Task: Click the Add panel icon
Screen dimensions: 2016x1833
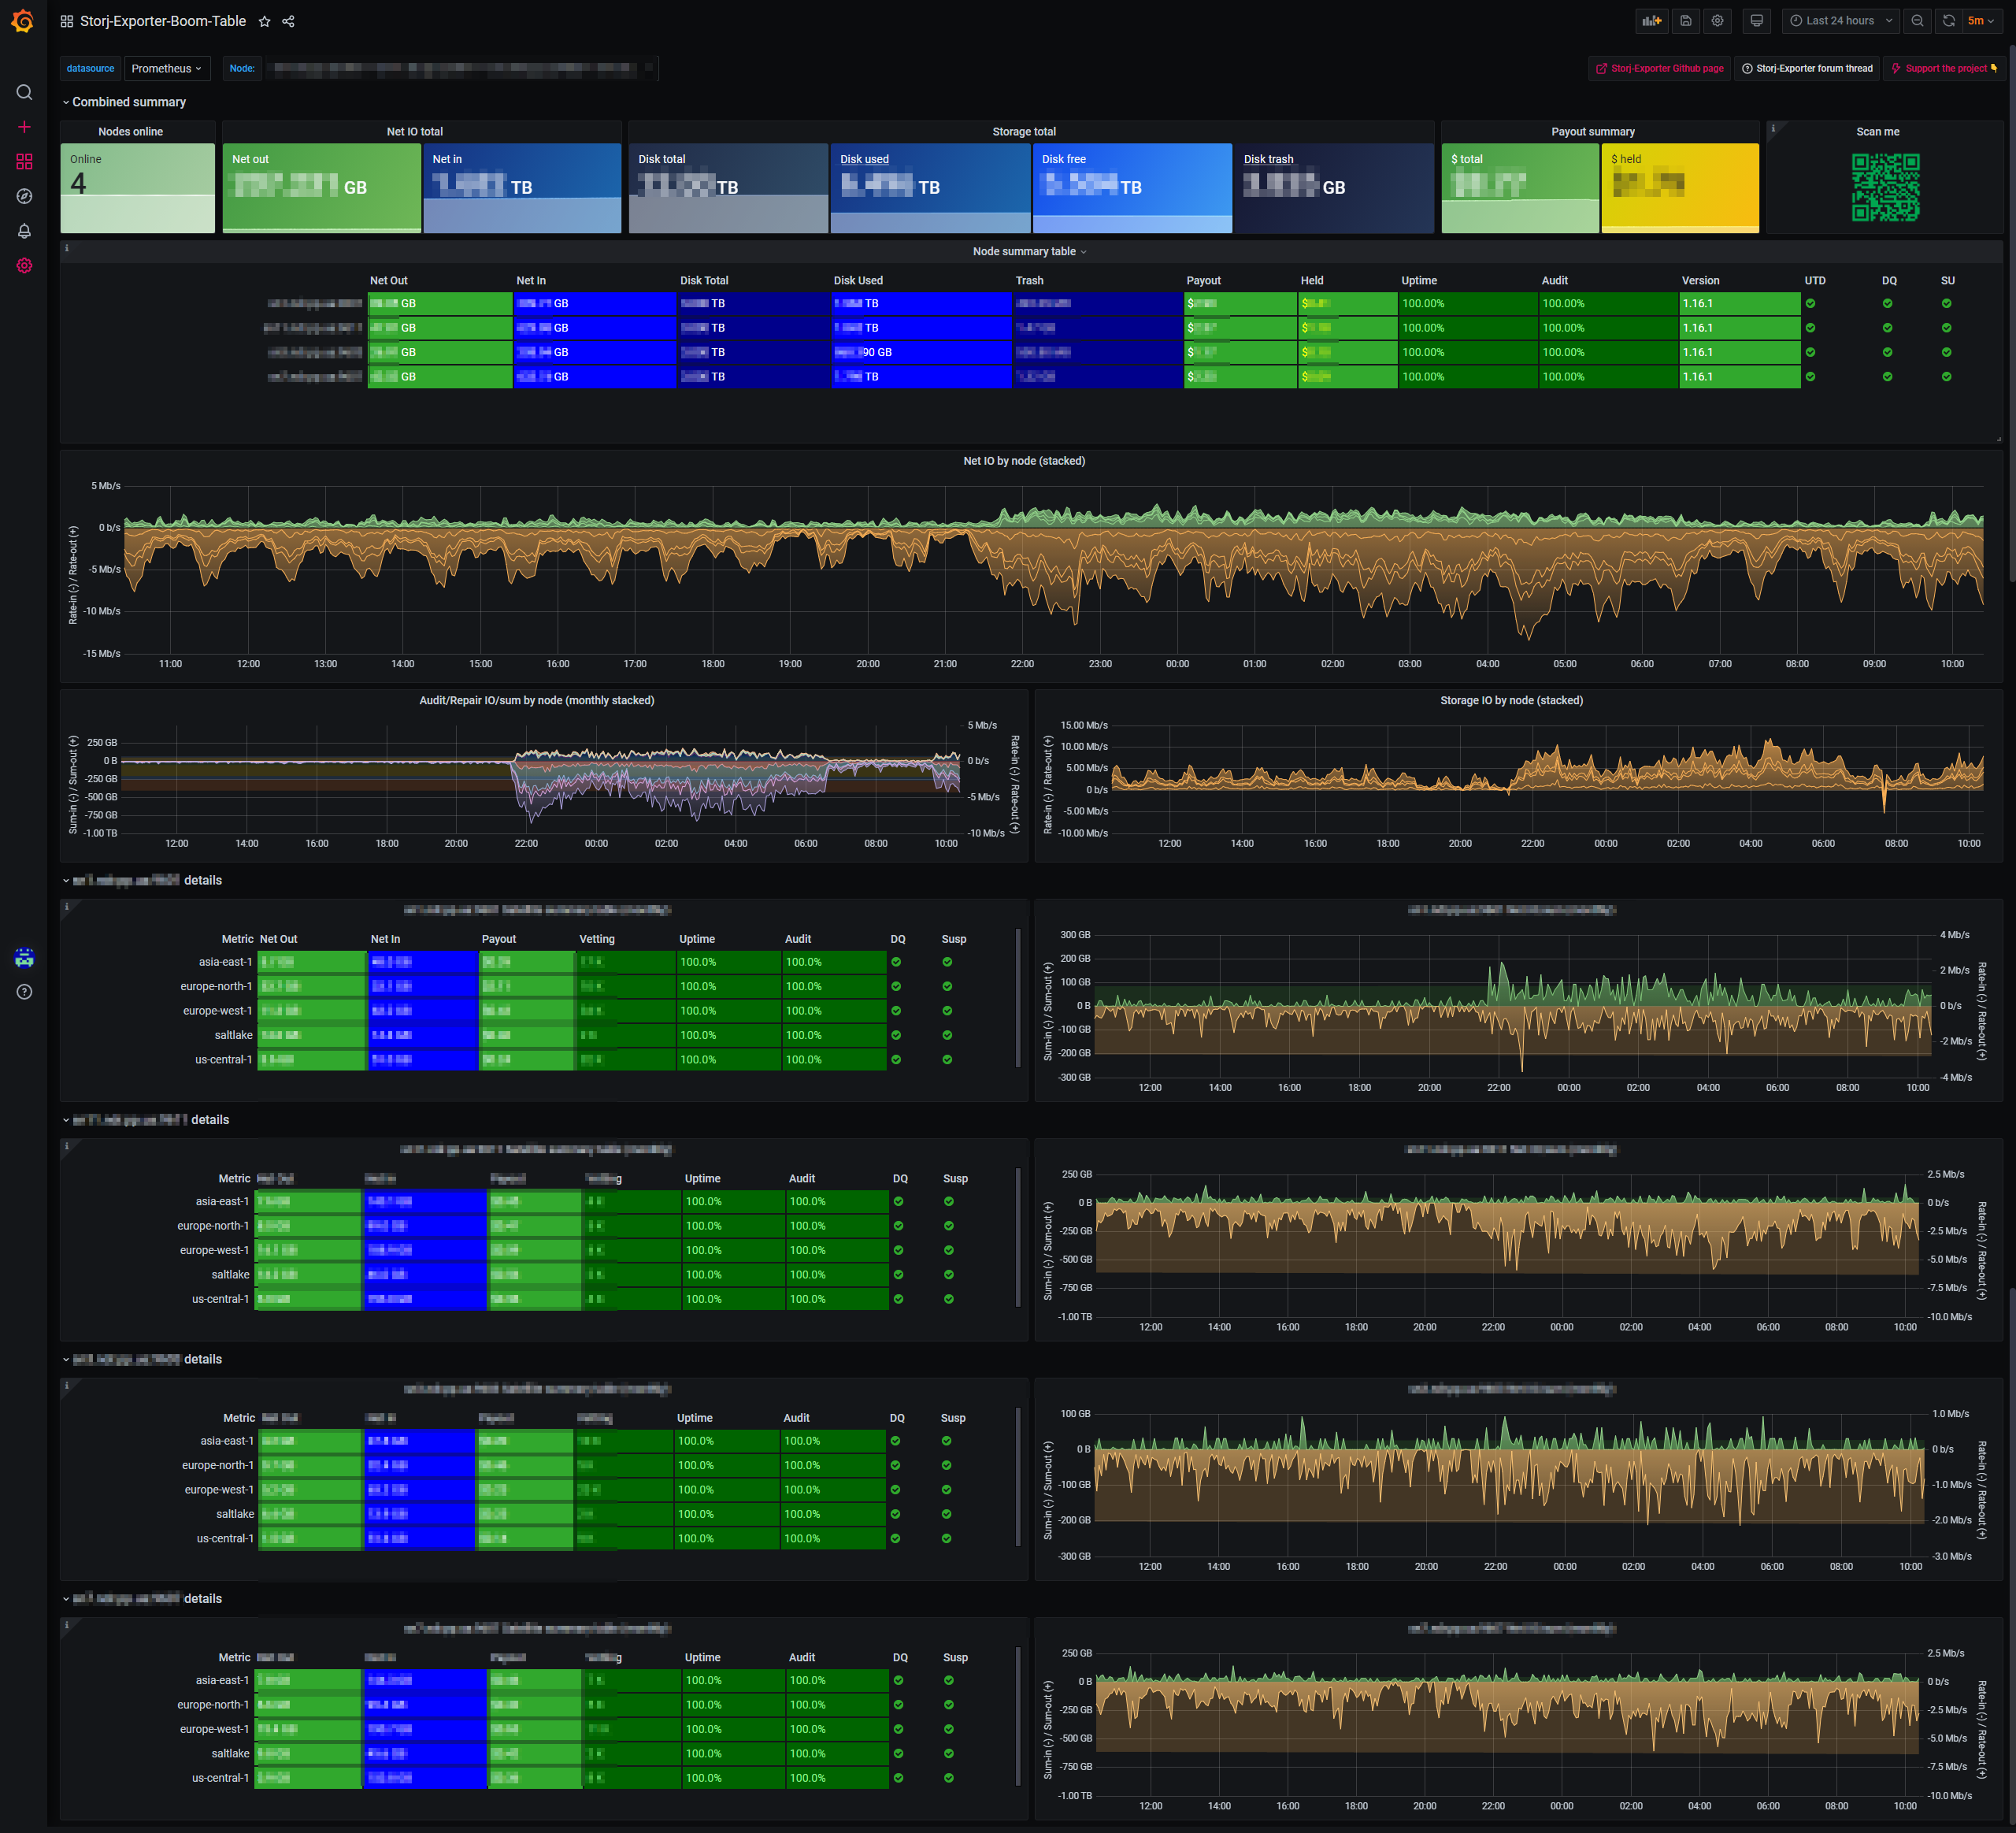Action: 1651,21
